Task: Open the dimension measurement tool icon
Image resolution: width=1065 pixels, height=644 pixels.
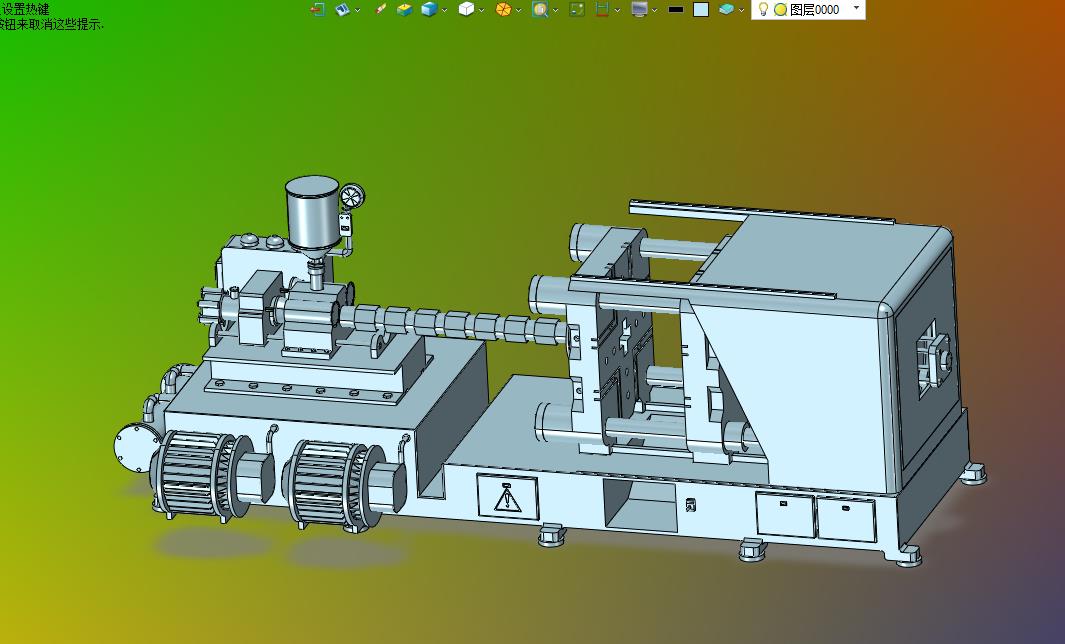Action: 602,10
